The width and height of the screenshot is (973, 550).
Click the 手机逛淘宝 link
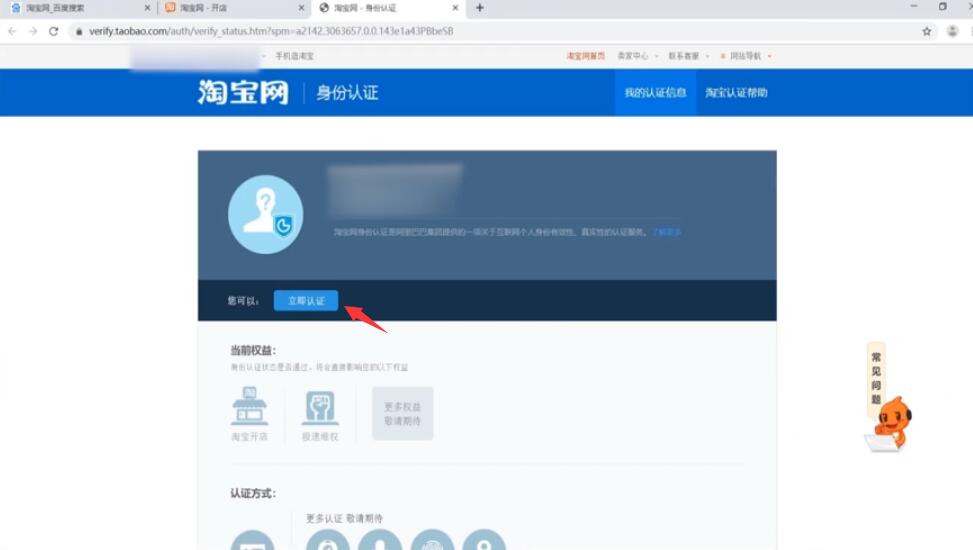294,56
